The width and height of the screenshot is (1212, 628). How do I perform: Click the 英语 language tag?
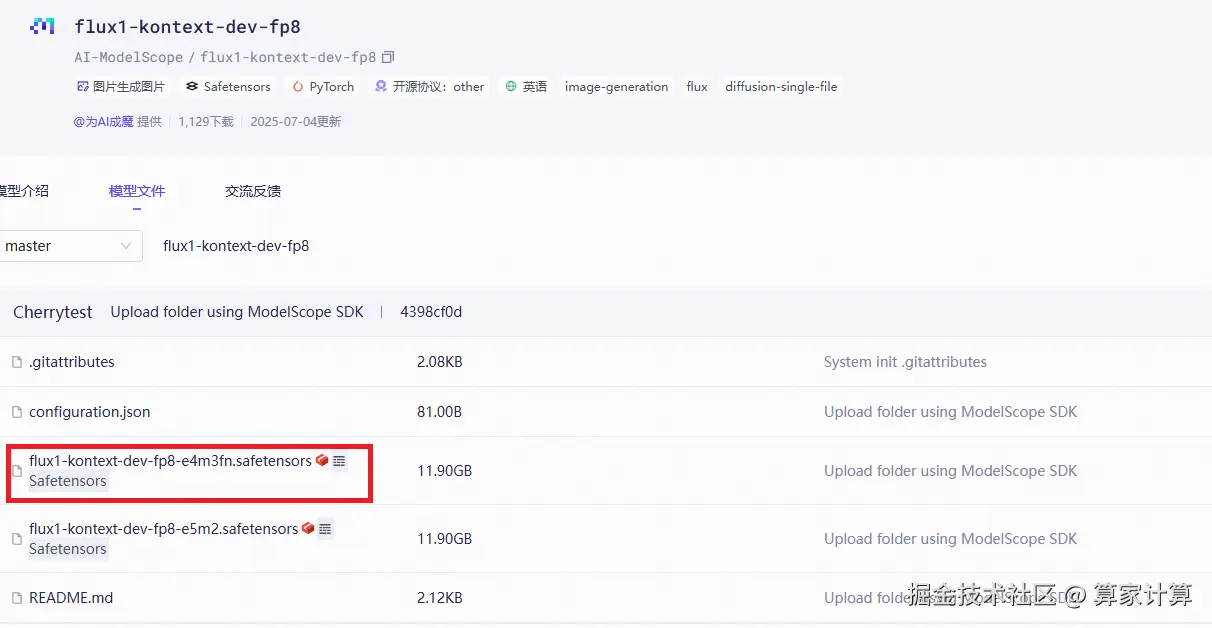pyautogui.click(x=526, y=87)
